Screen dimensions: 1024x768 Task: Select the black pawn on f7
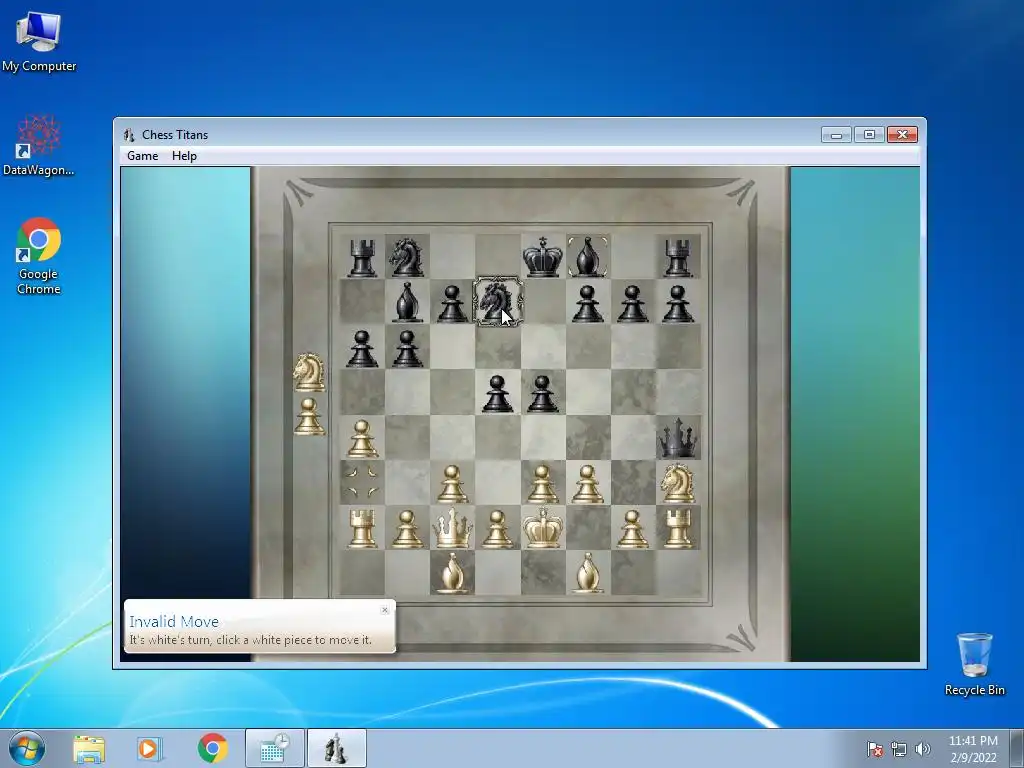(587, 304)
